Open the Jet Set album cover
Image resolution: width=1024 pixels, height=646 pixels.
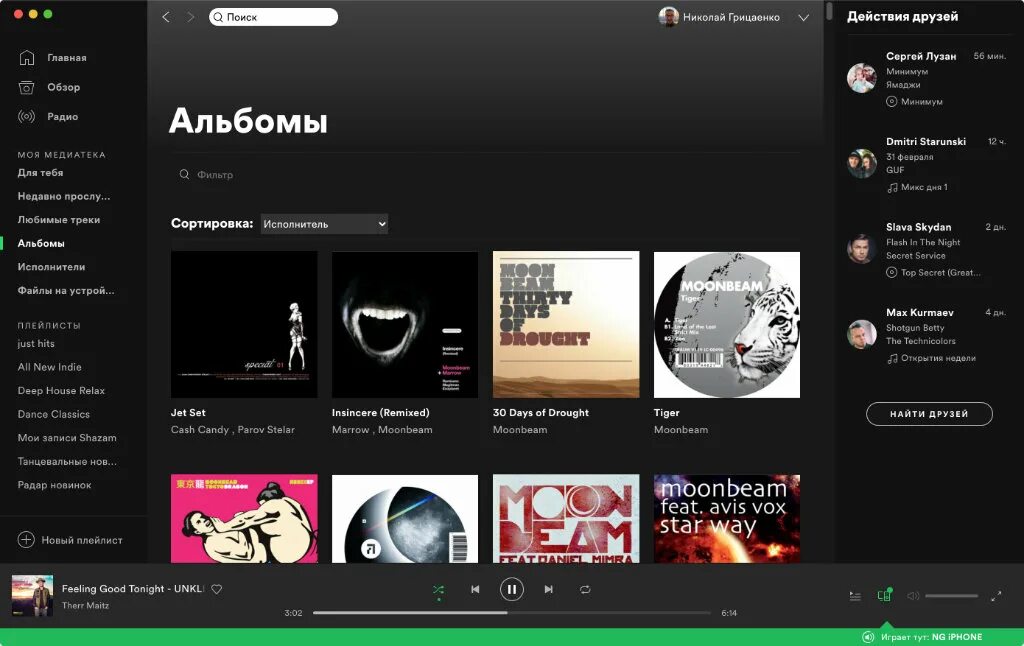tap(244, 325)
